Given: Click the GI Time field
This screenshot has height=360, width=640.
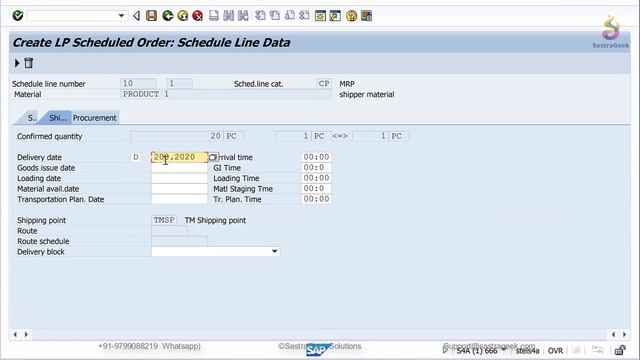Looking at the screenshot, I should 316,168.
